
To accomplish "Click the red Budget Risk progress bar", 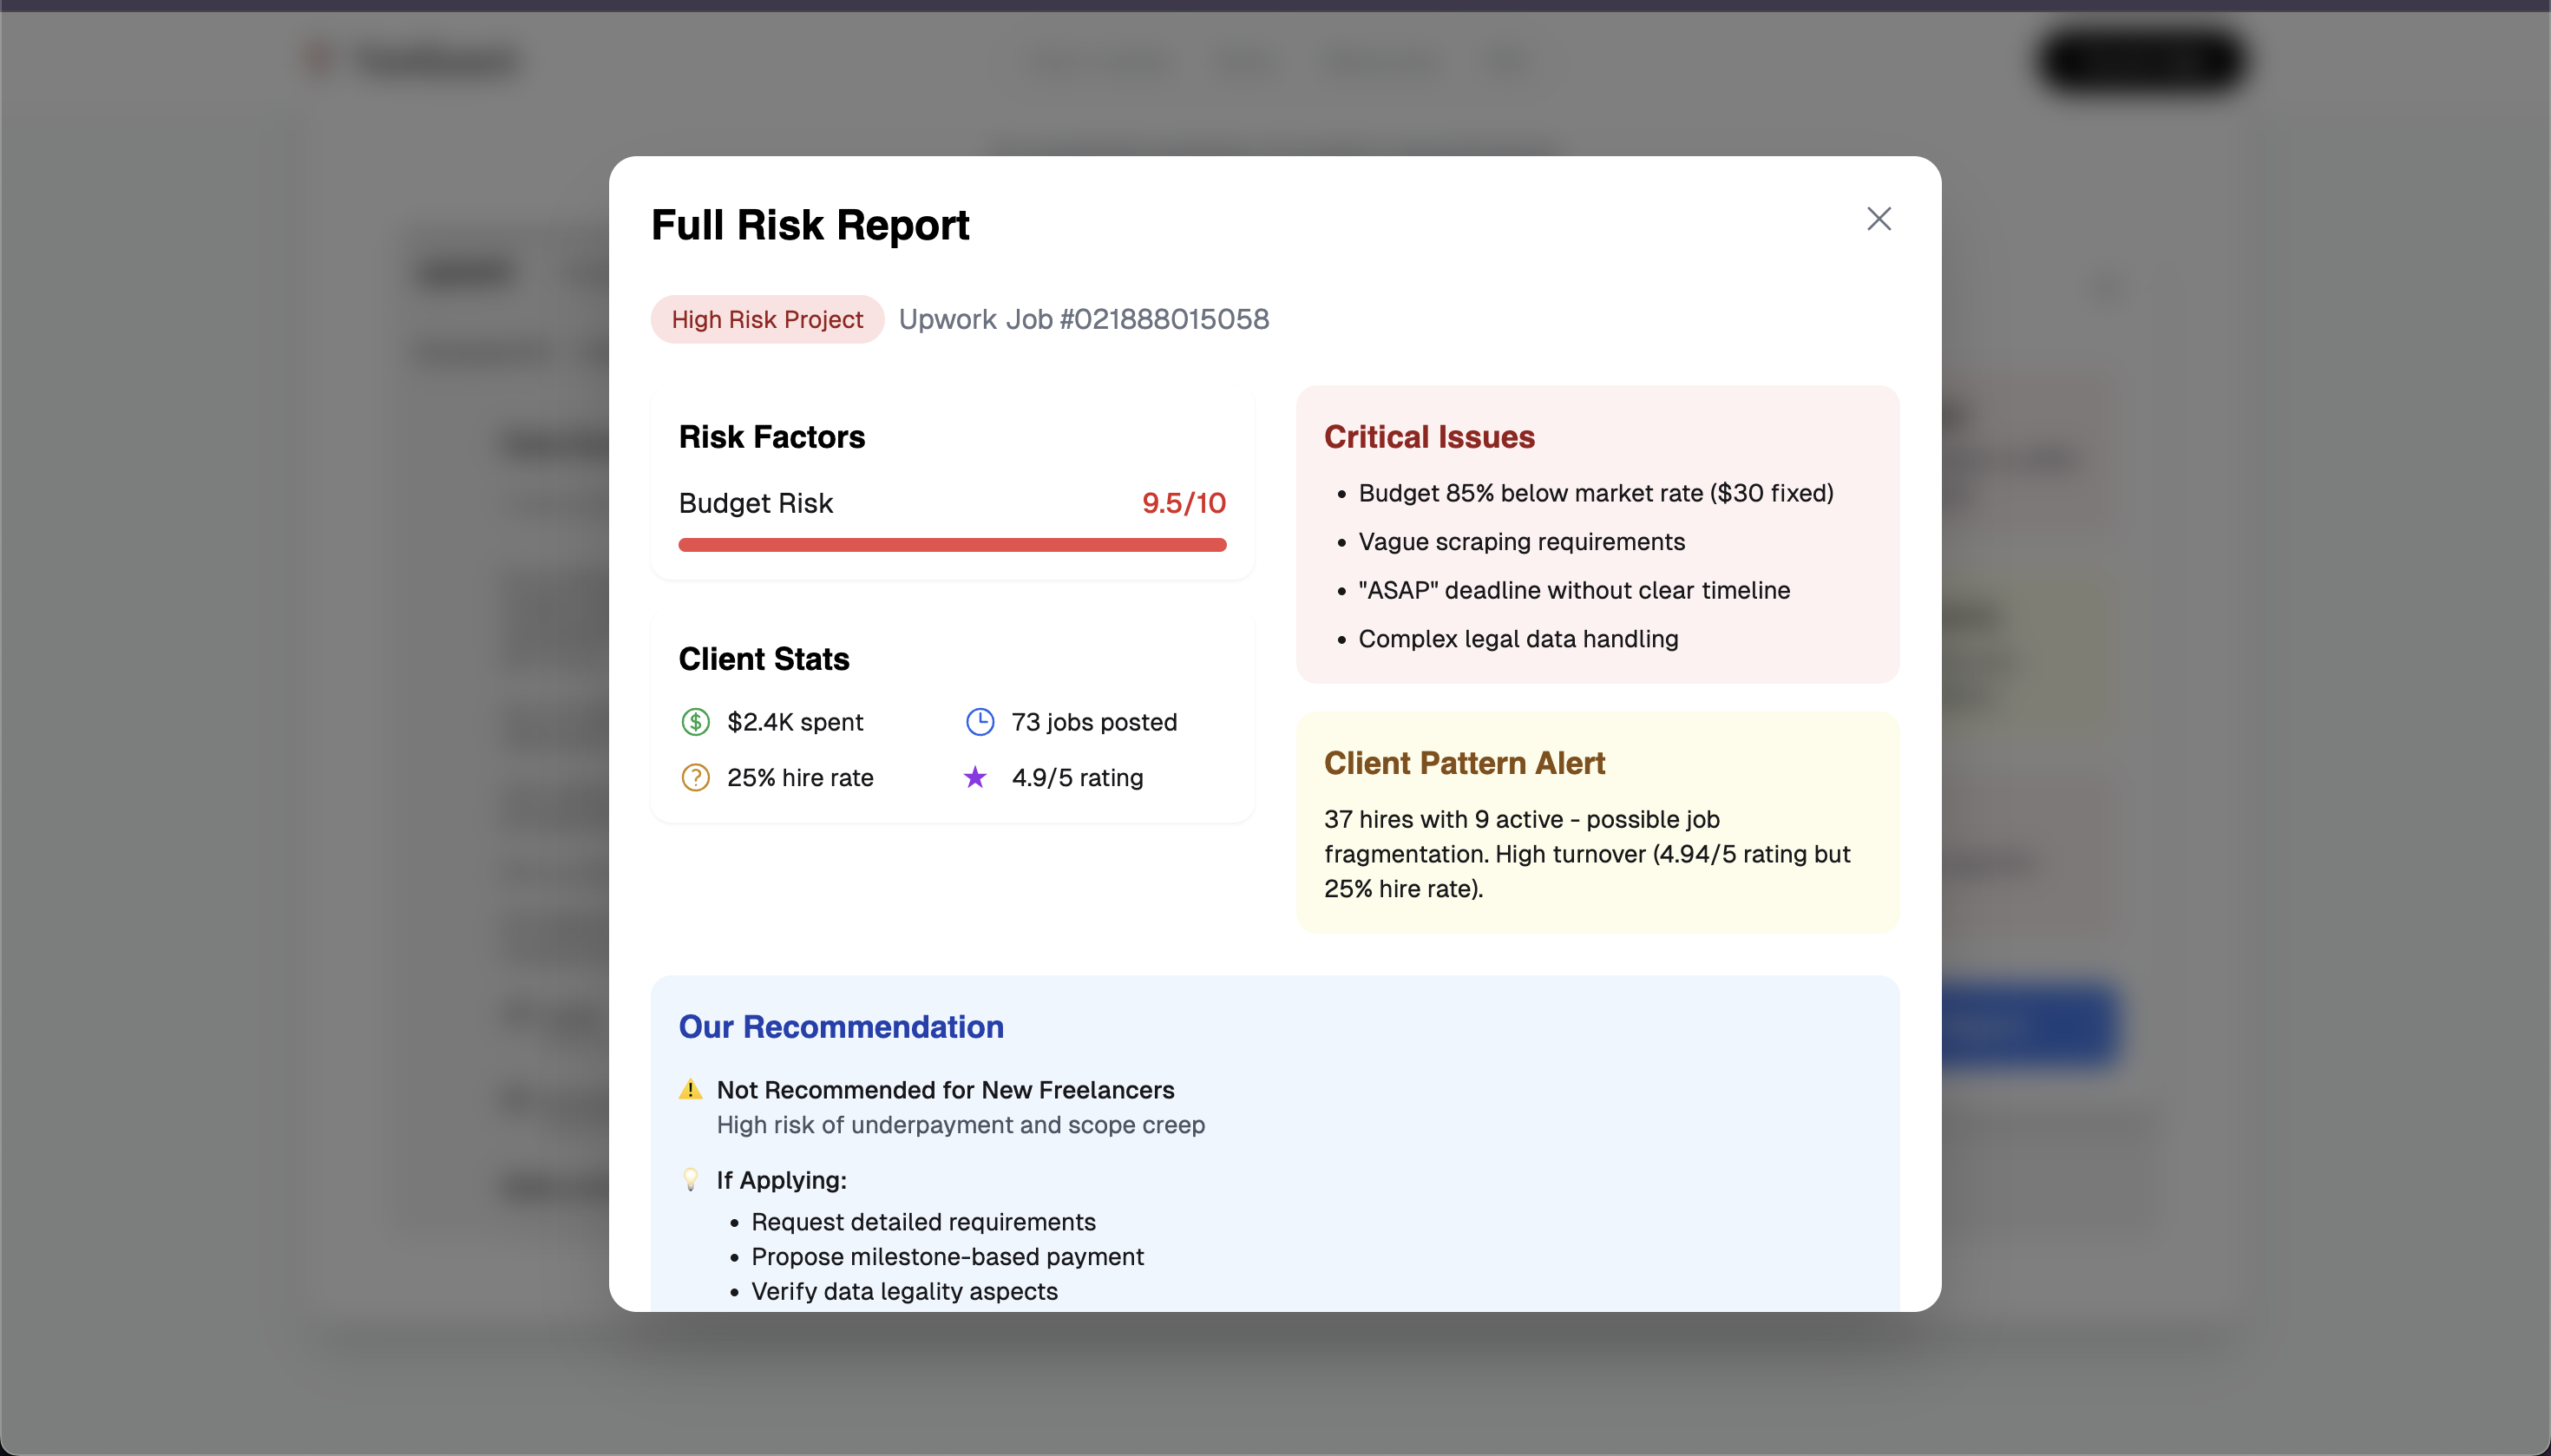I will [x=952, y=545].
